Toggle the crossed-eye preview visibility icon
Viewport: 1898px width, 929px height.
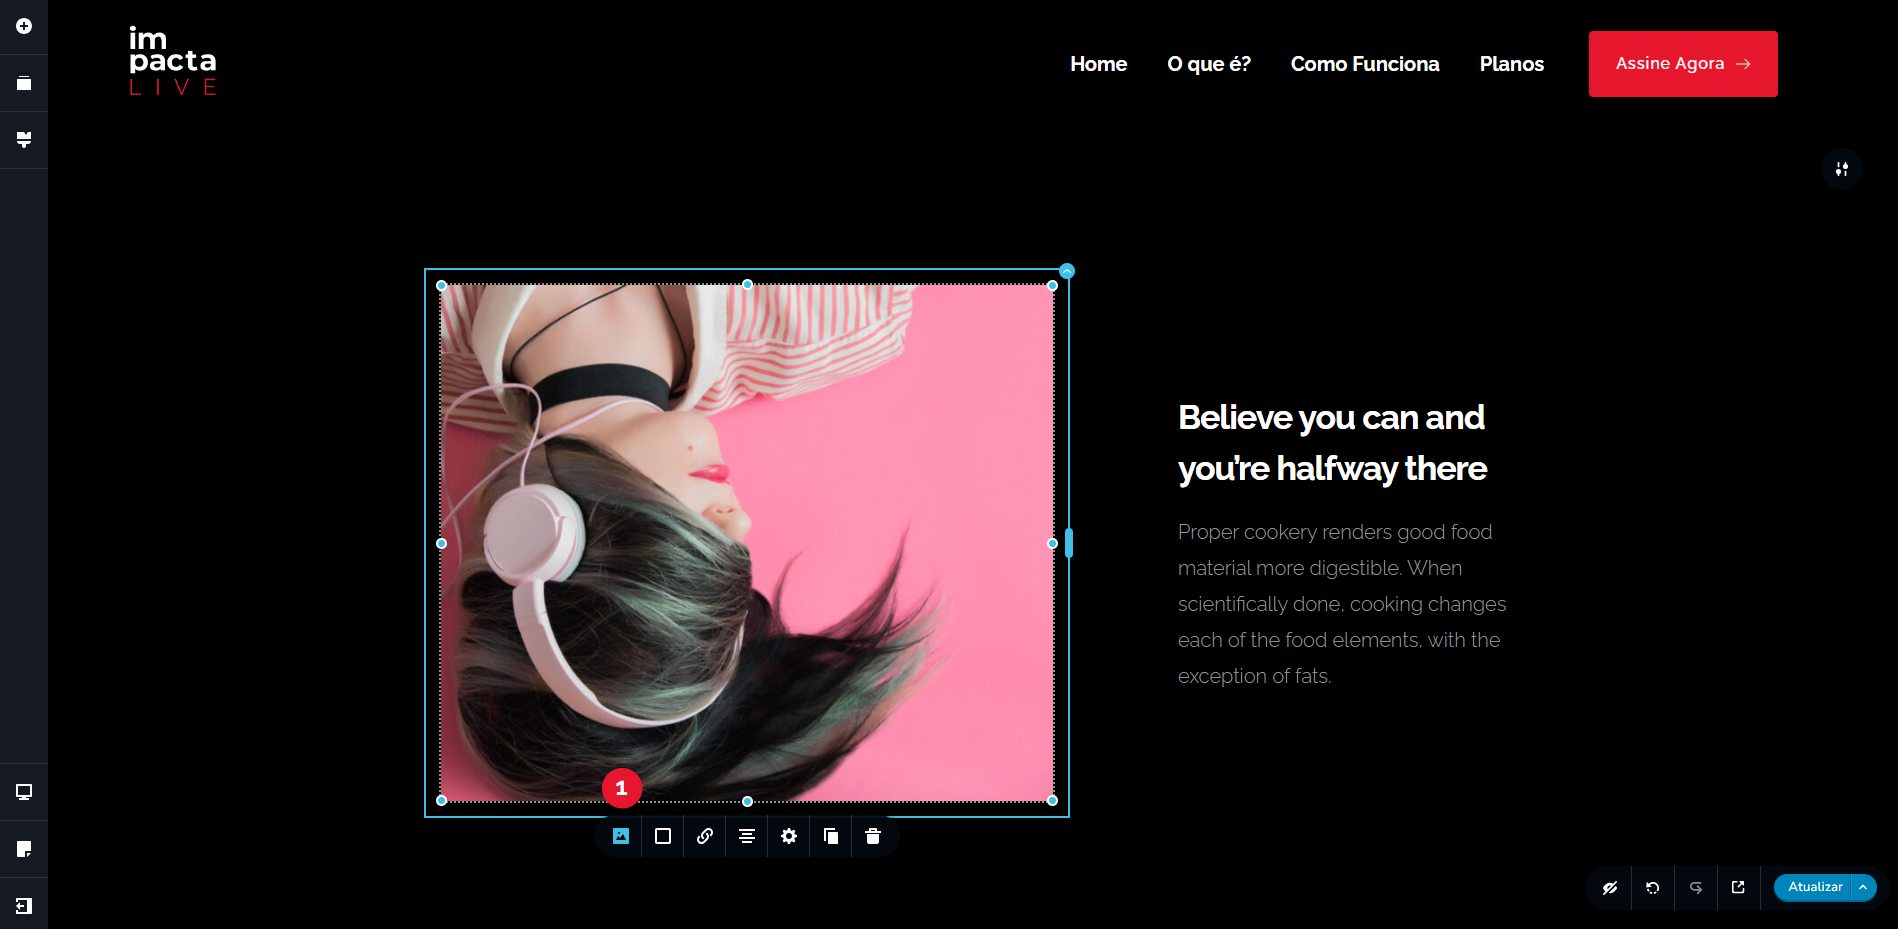point(1610,887)
